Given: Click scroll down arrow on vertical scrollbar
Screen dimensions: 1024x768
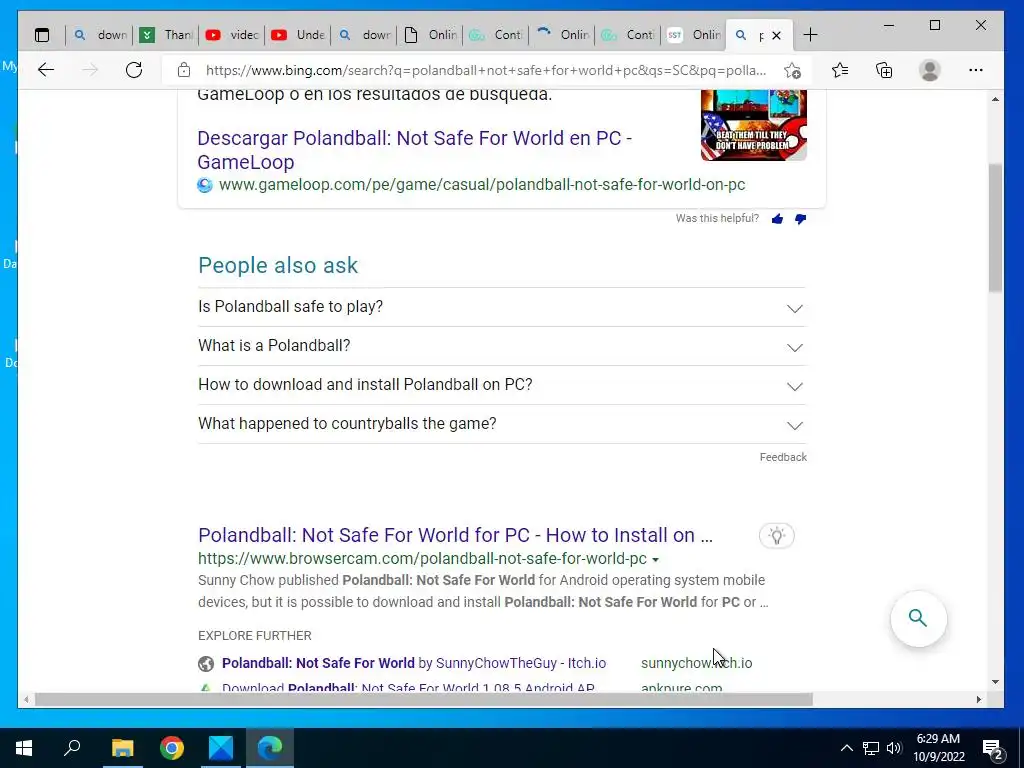Looking at the screenshot, I should point(995,682).
